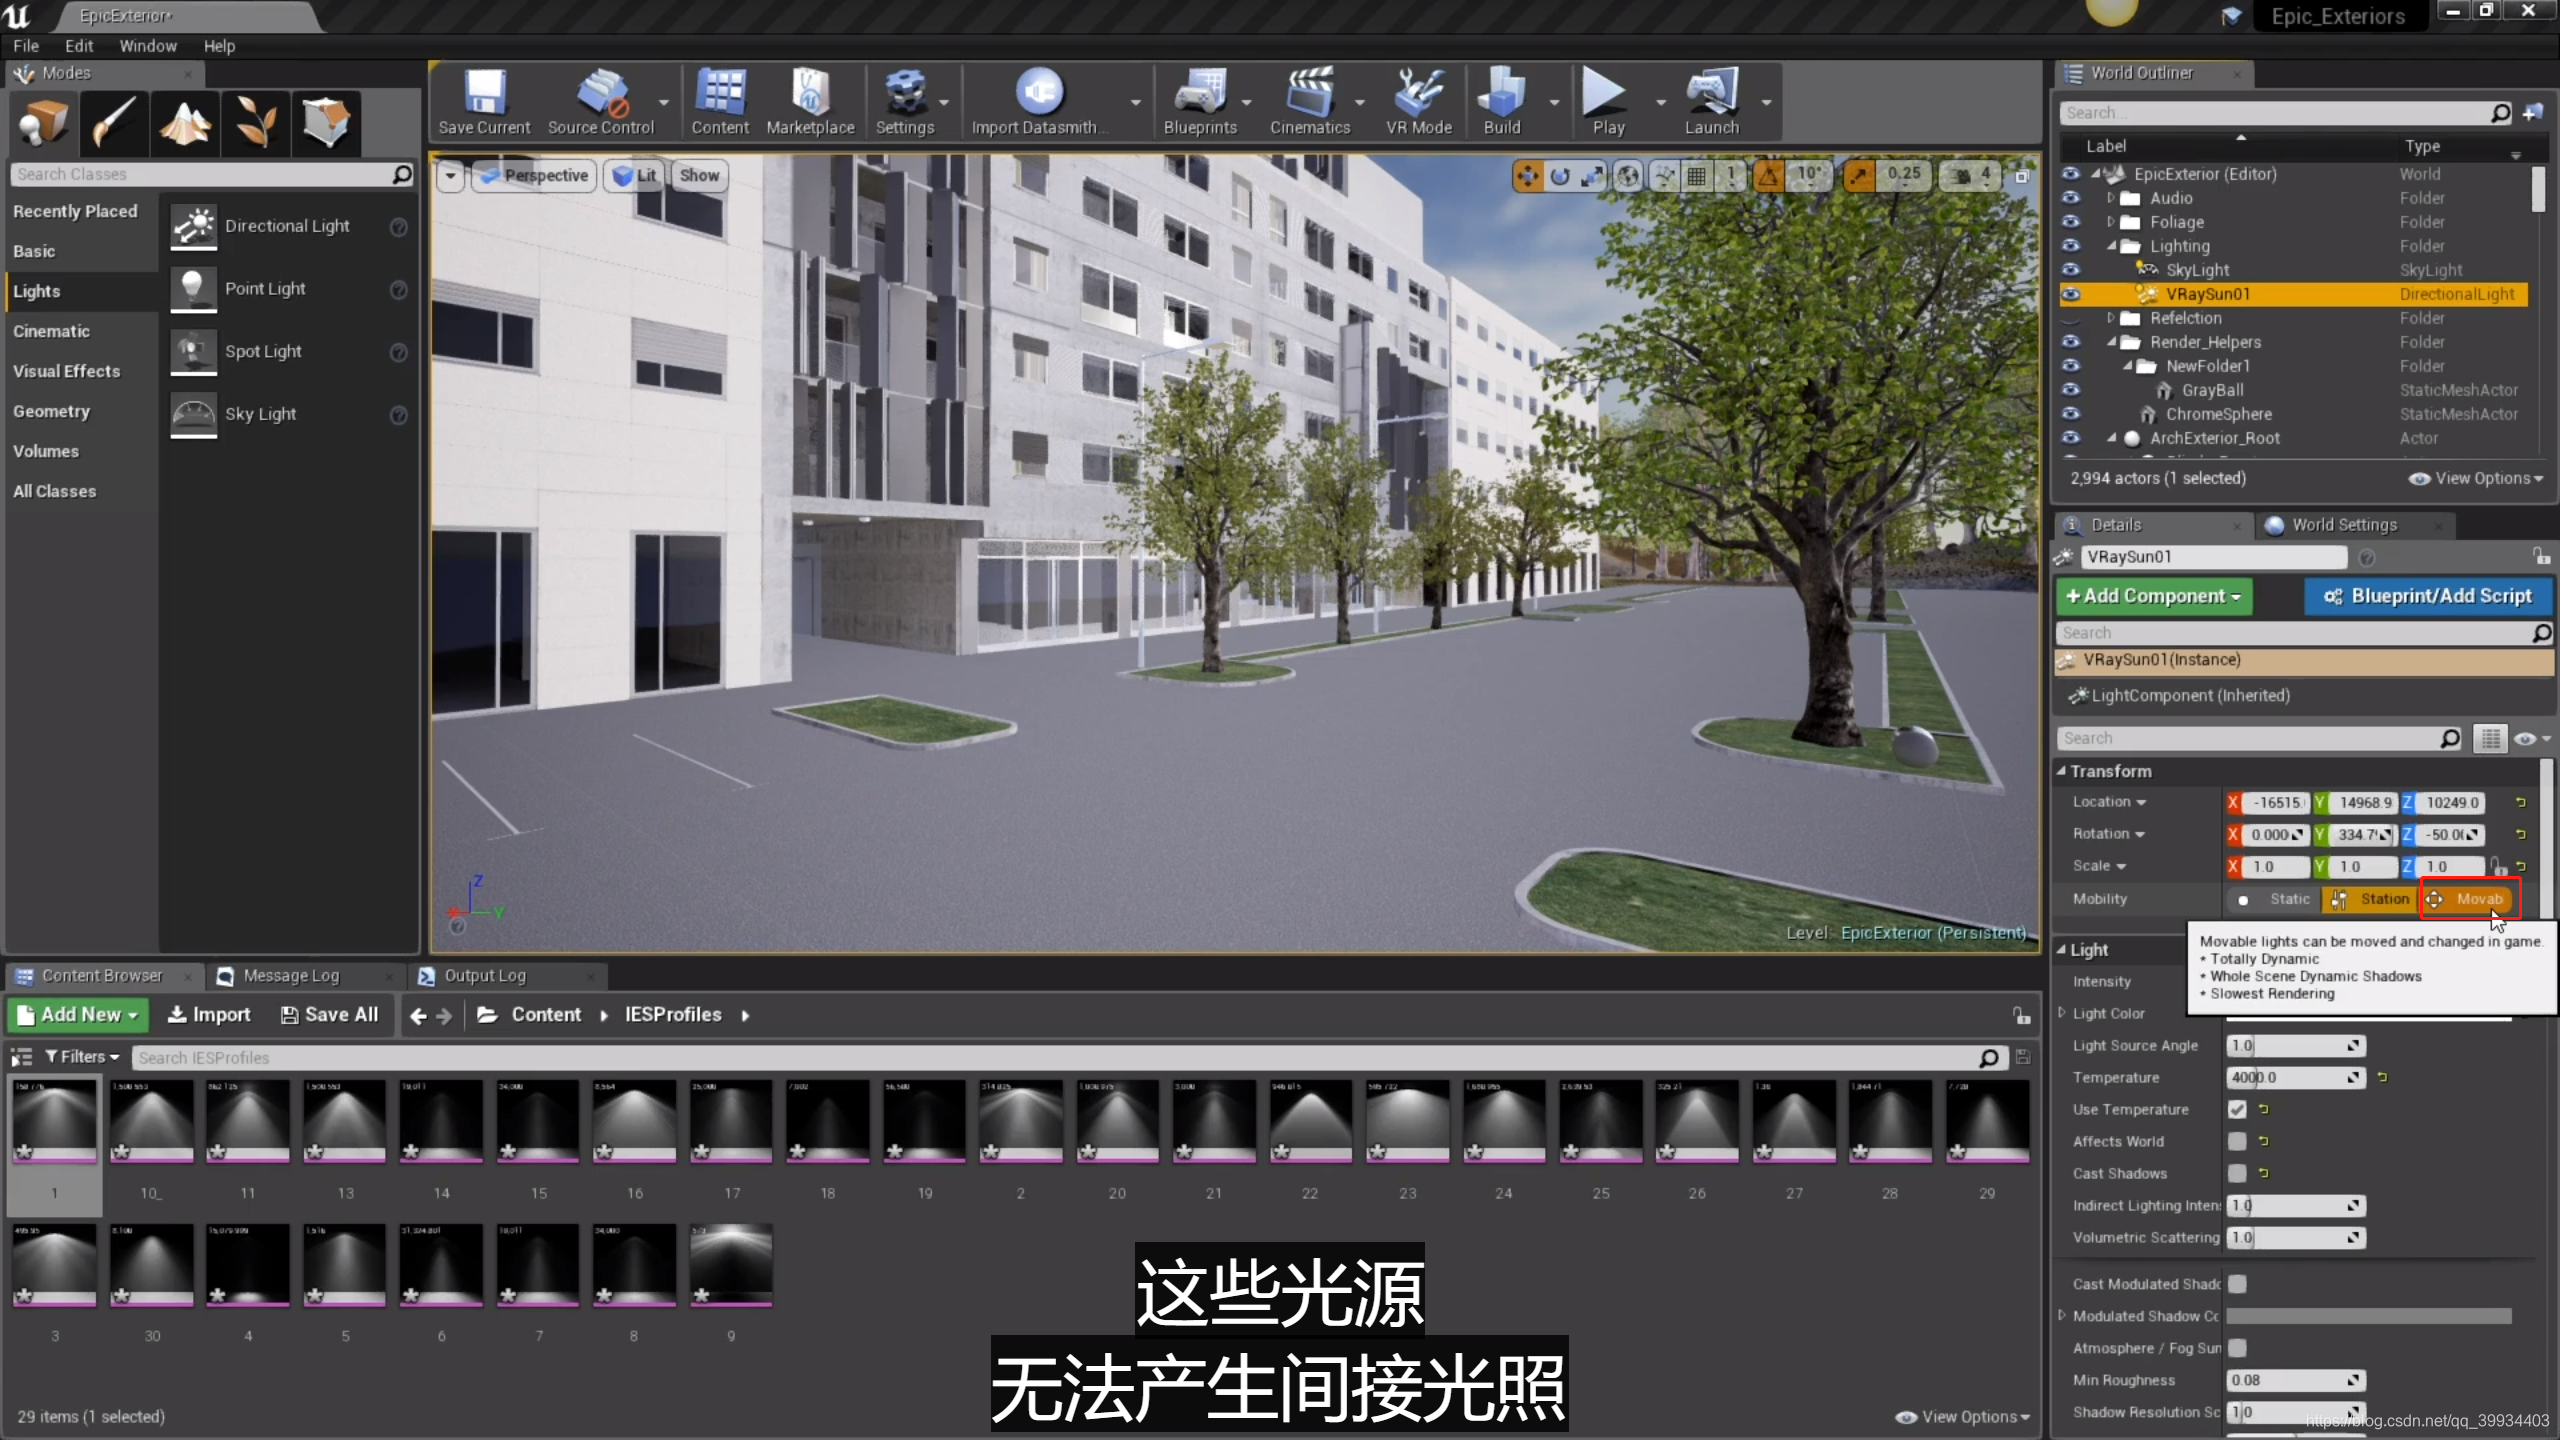Maximize viewport with corner icon
This screenshot has width=2560, height=1440.
click(x=2021, y=176)
